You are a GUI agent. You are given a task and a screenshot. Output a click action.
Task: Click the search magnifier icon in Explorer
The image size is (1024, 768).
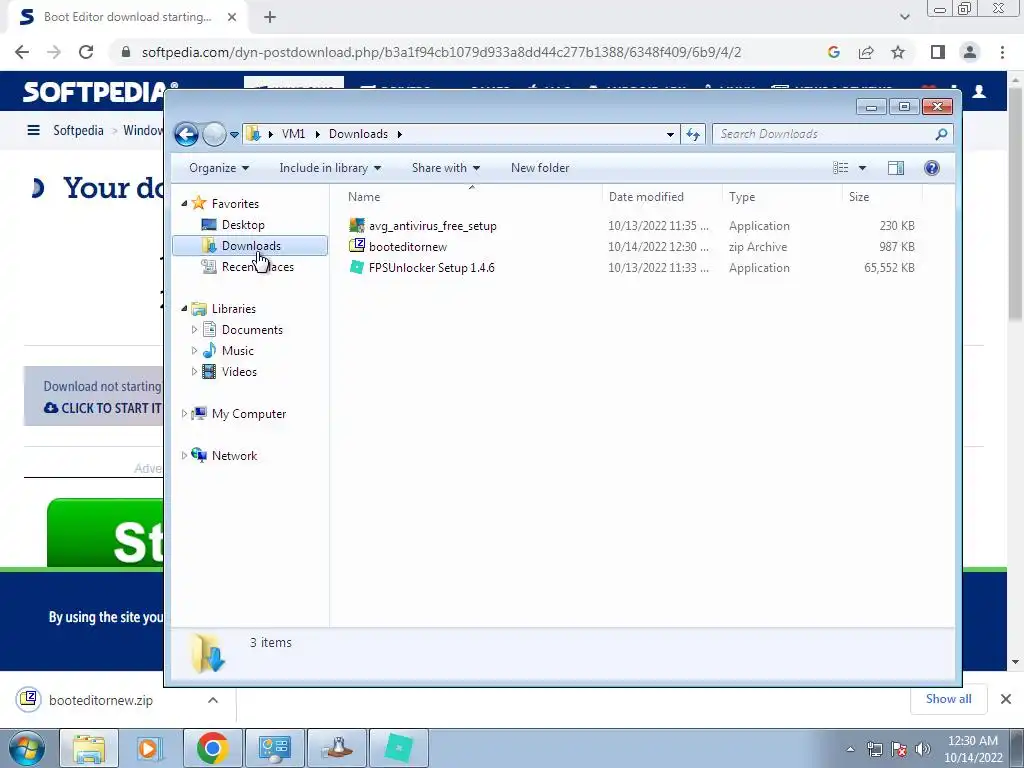point(941,134)
